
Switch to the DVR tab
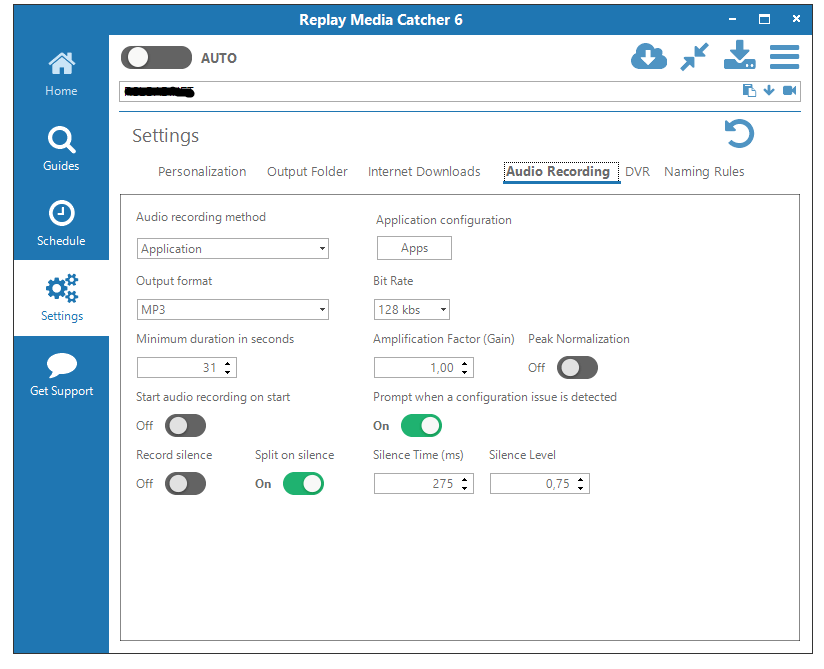tap(637, 172)
